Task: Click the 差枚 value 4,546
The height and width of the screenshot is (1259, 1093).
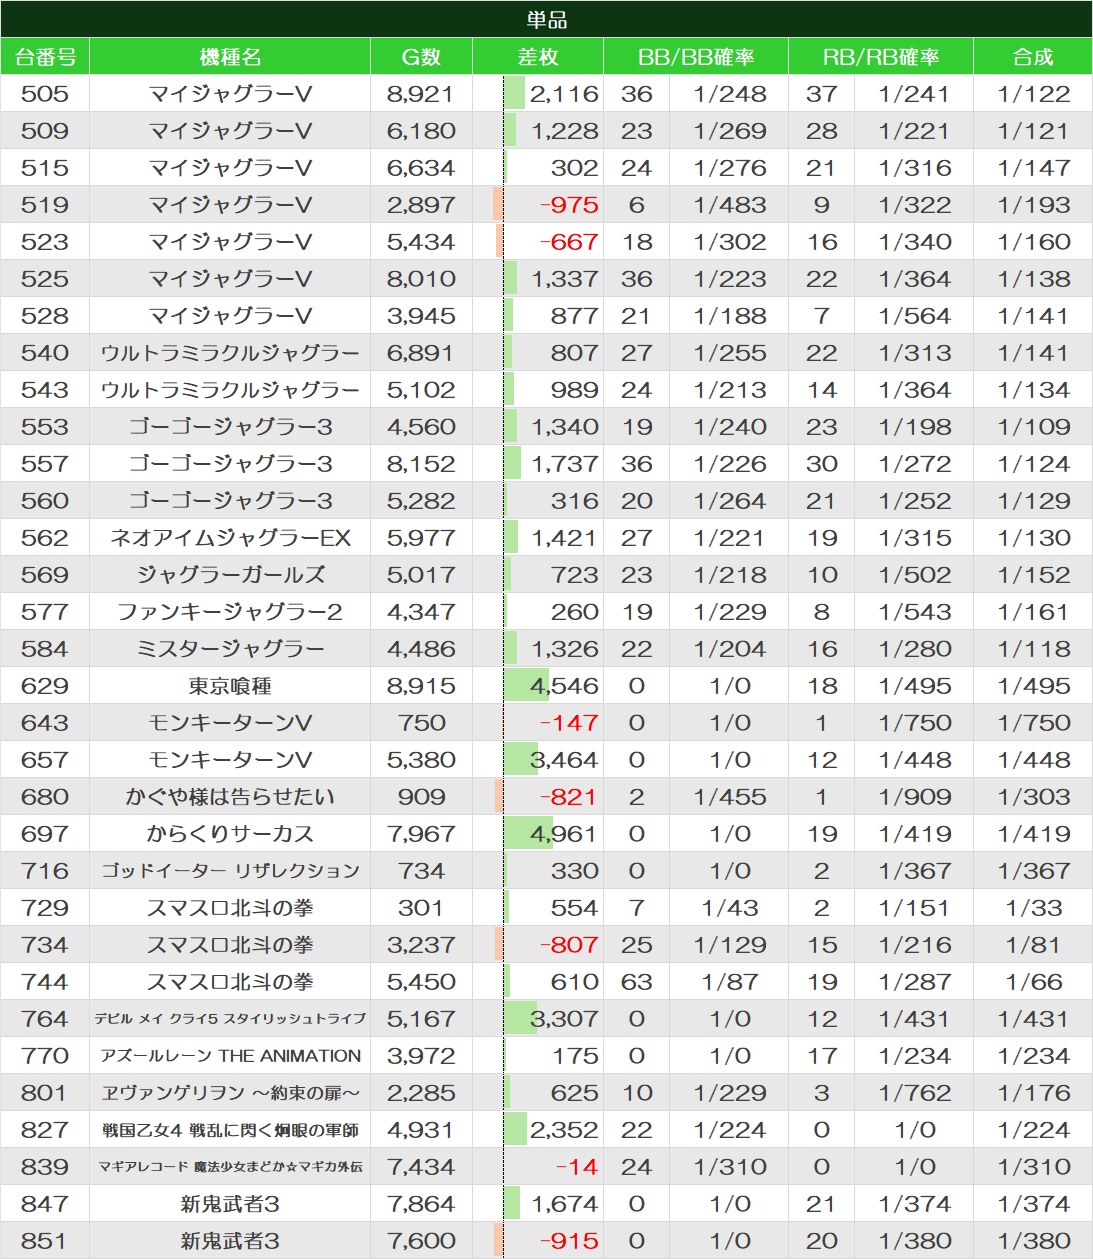Action: point(564,686)
